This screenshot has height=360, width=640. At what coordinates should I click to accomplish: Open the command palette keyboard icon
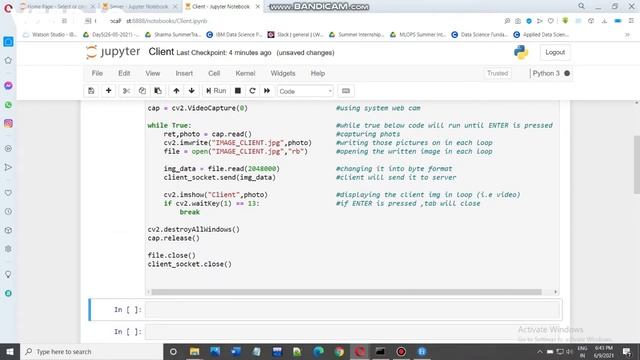(346, 91)
